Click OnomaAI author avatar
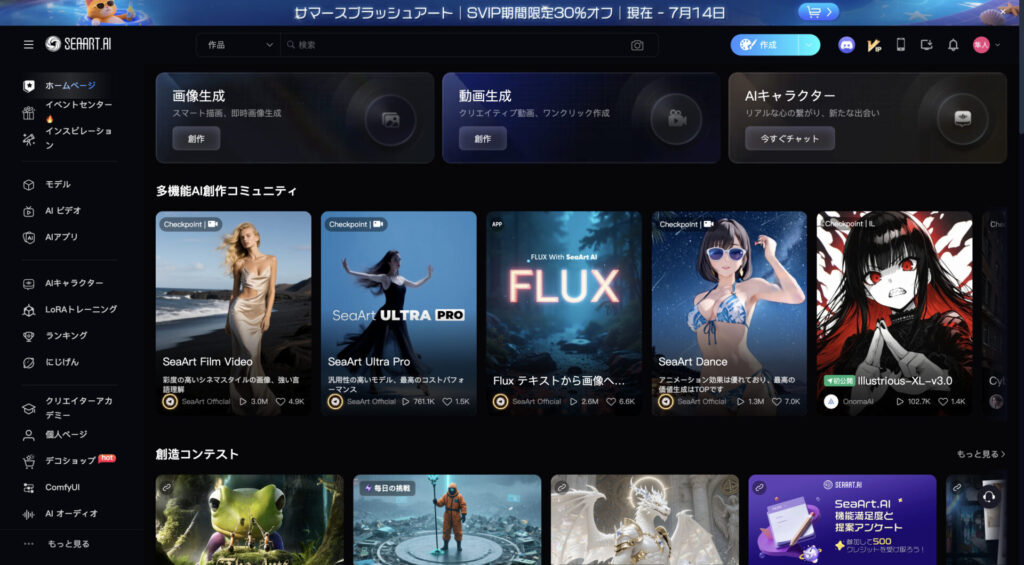 (x=831, y=401)
